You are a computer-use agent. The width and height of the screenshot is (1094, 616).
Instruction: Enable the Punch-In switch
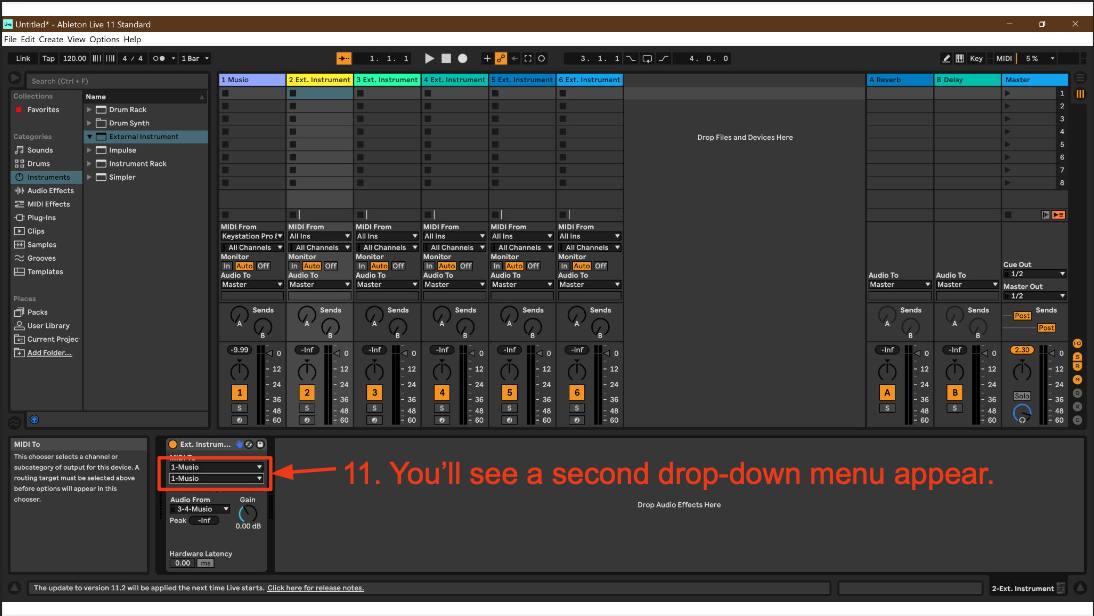pos(631,59)
